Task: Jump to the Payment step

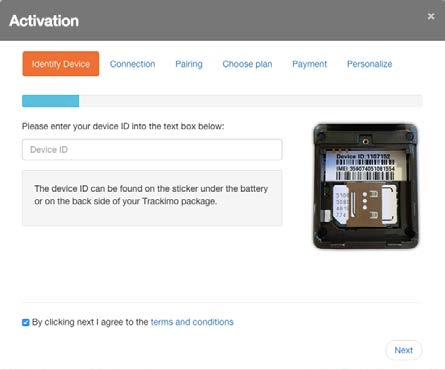Action: pos(309,64)
